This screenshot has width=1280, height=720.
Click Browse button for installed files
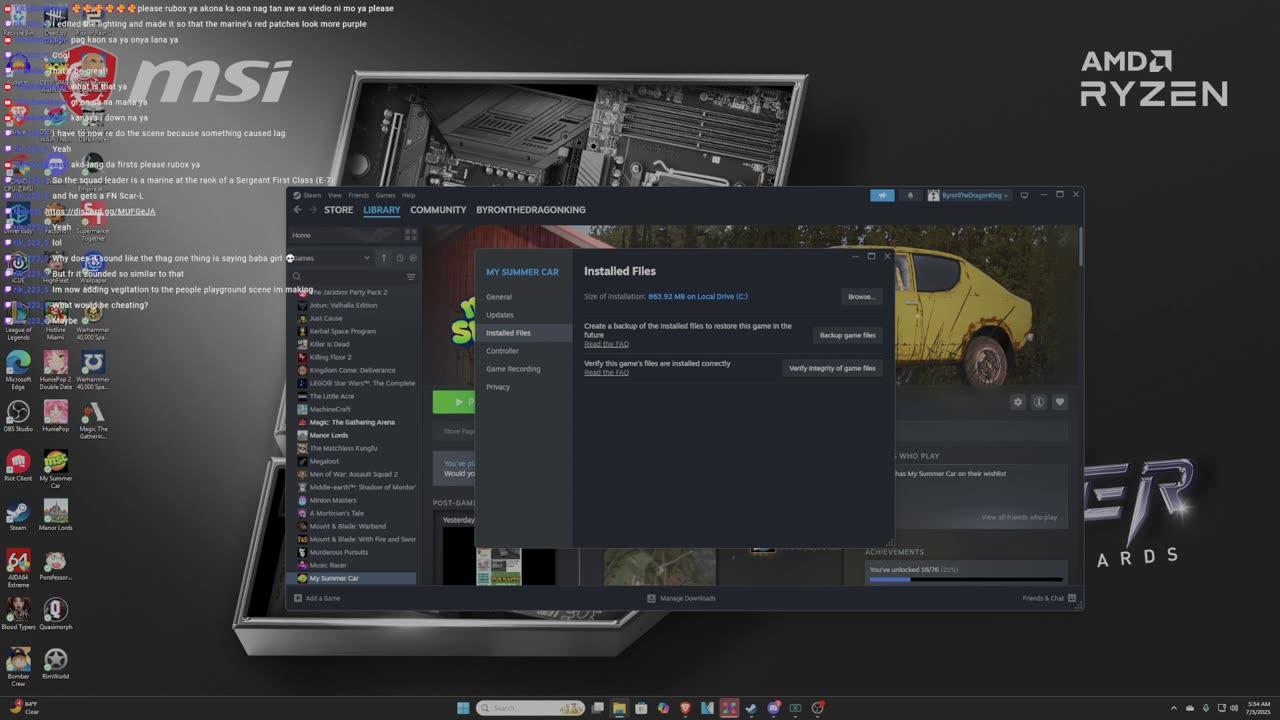pos(861,296)
